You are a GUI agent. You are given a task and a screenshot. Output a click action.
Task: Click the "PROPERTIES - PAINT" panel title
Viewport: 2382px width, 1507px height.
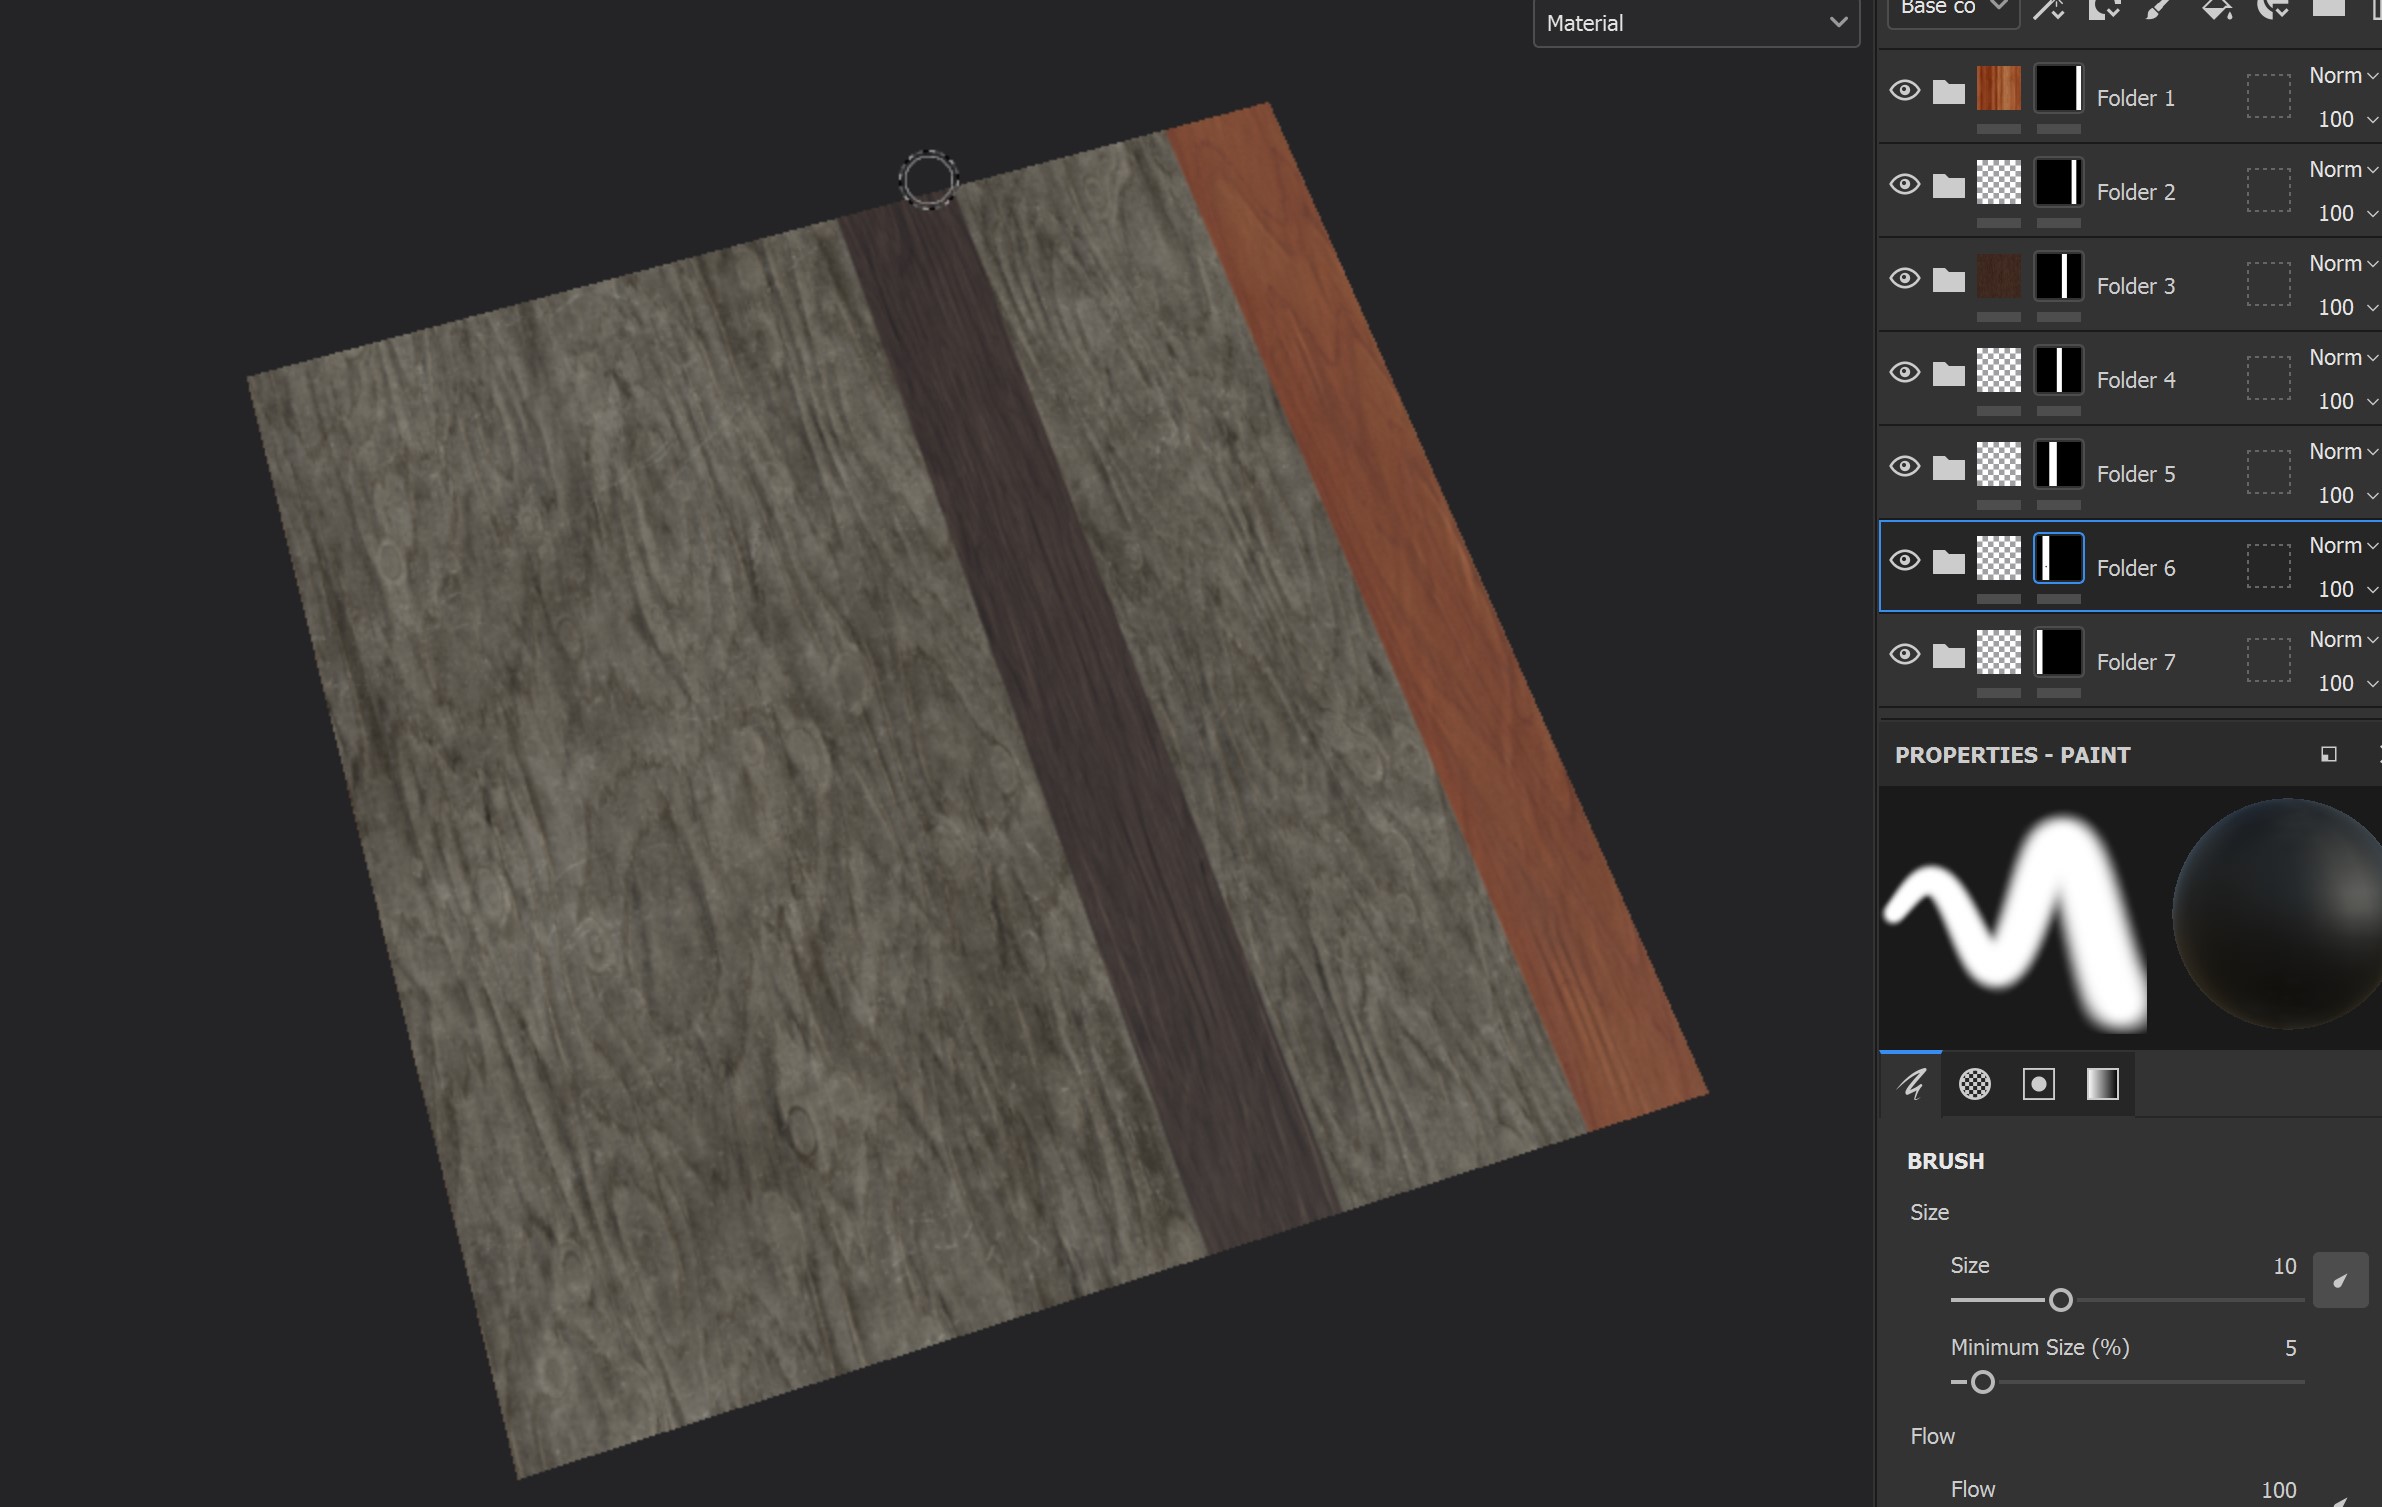[2012, 755]
